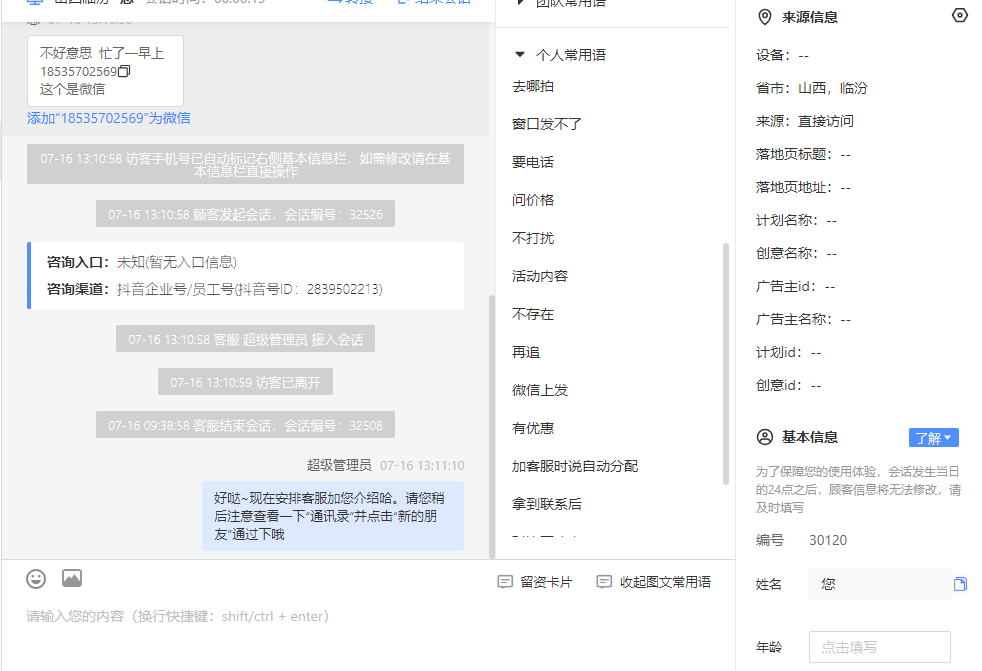Screen dimensions: 982x671
Task: Choose the 拿到联系后 quick phrase
Action: pyautogui.click(x=547, y=504)
